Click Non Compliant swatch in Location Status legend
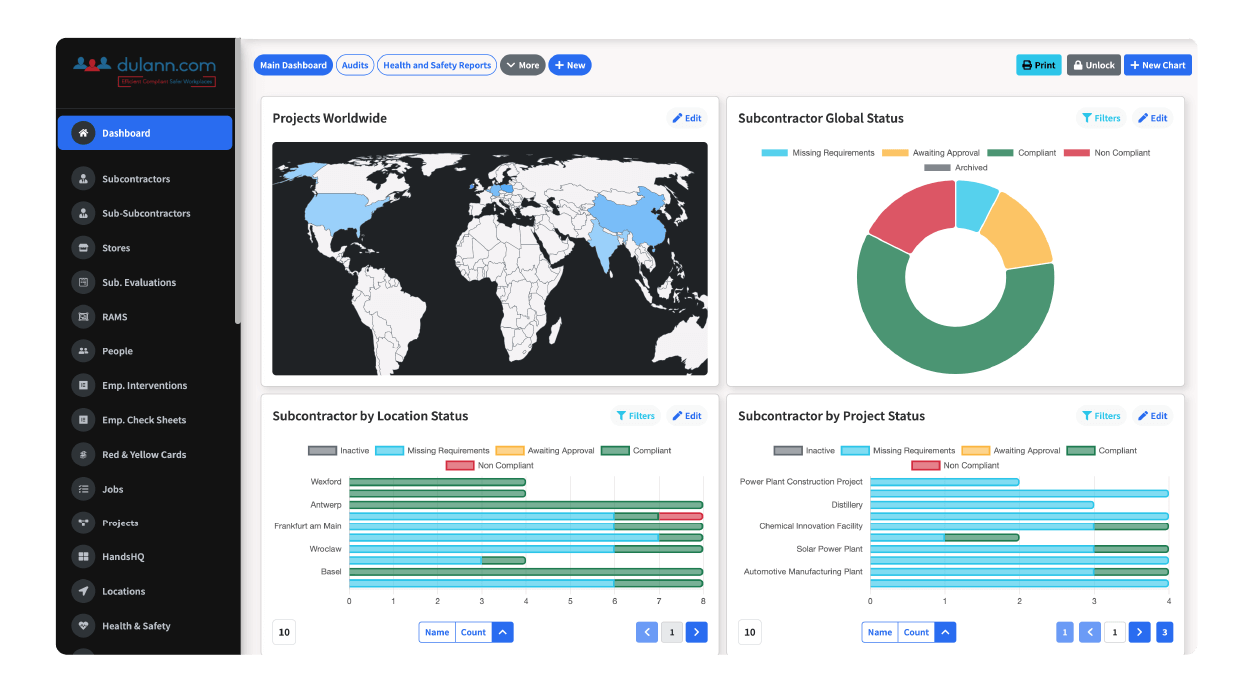Screen dimensions: 1251x696 click(x=459, y=466)
